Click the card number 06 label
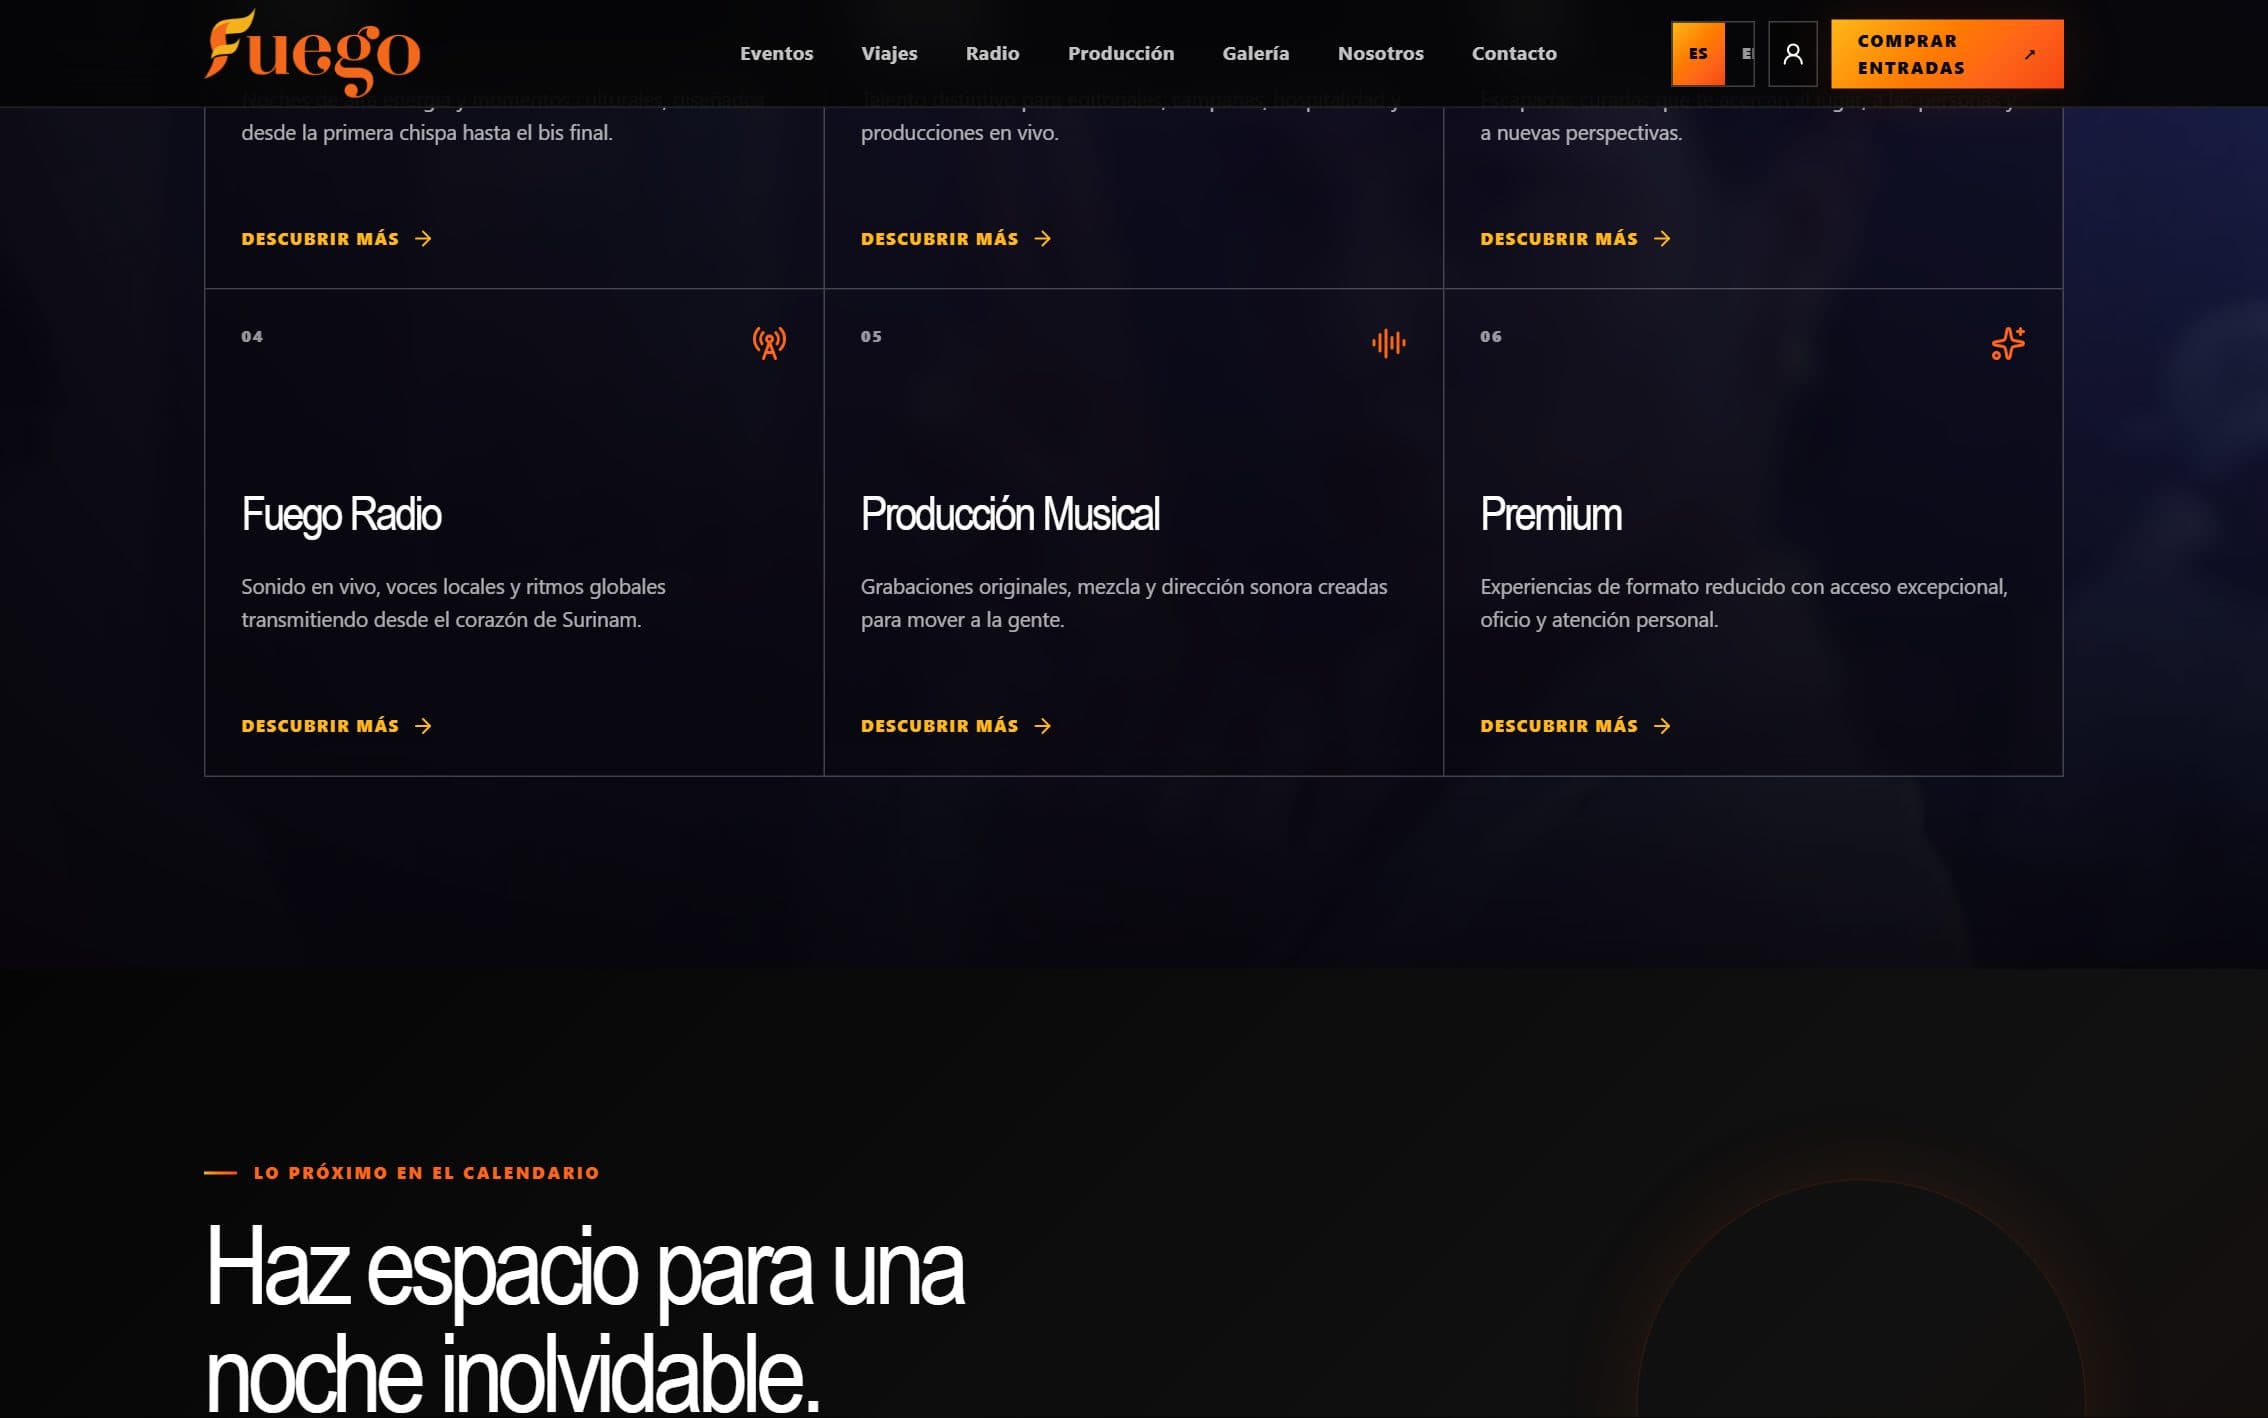 [1491, 337]
